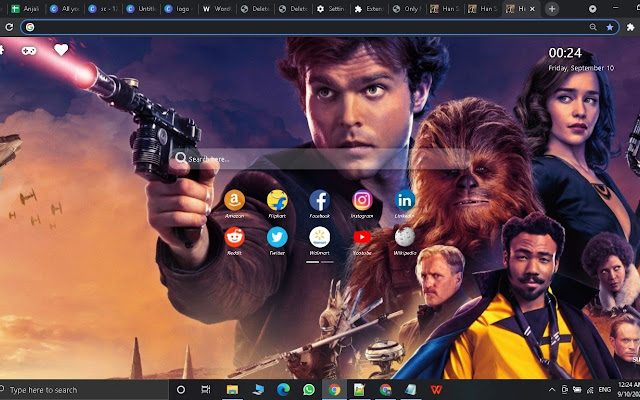Switch to the Word tab
The height and width of the screenshot is (400, 640).
click(218, 9)
